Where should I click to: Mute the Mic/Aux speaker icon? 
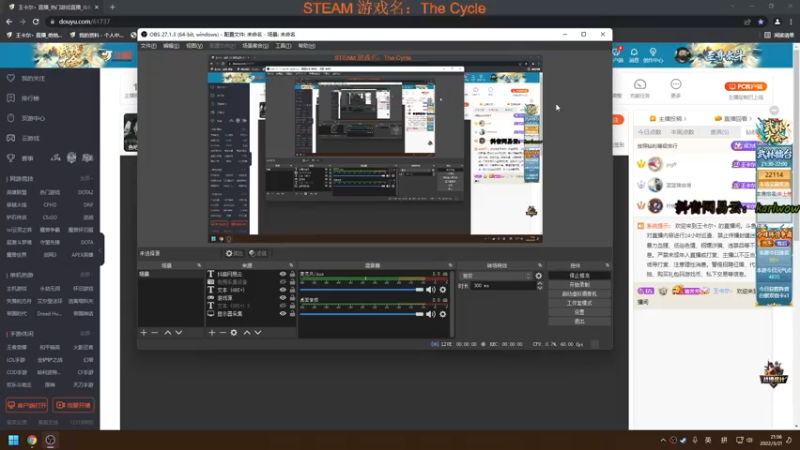pyautogui.click(x=431, y=290)
